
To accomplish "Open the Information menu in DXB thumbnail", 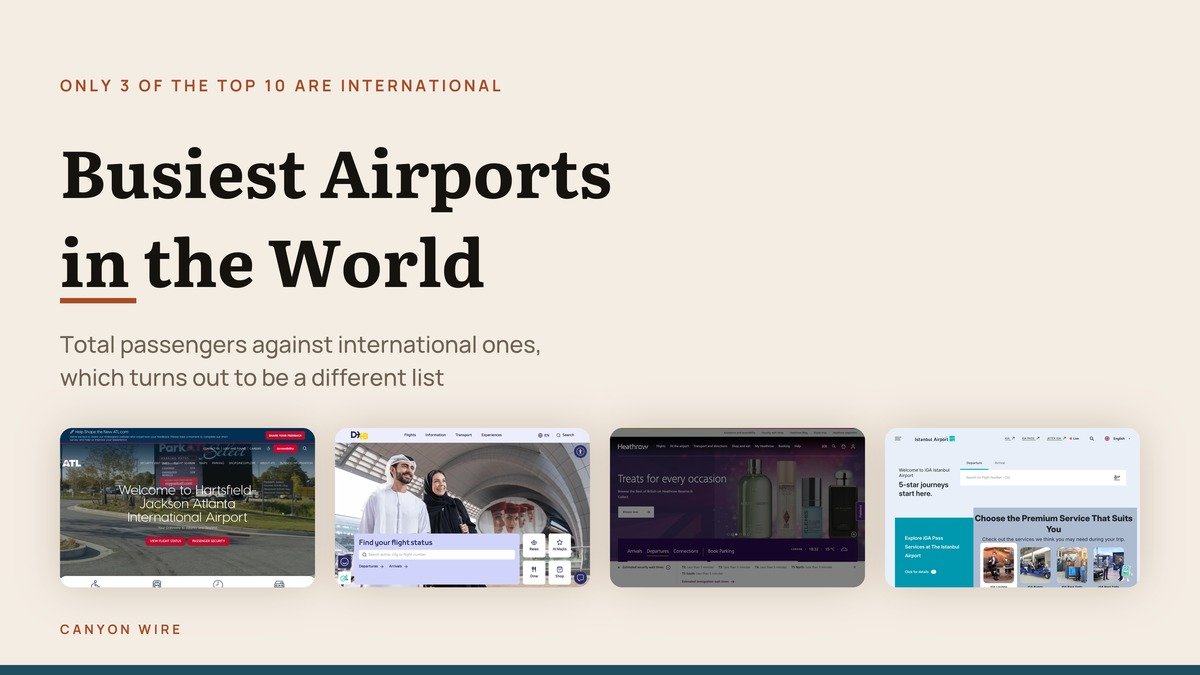I will click(x=435, y=435).
